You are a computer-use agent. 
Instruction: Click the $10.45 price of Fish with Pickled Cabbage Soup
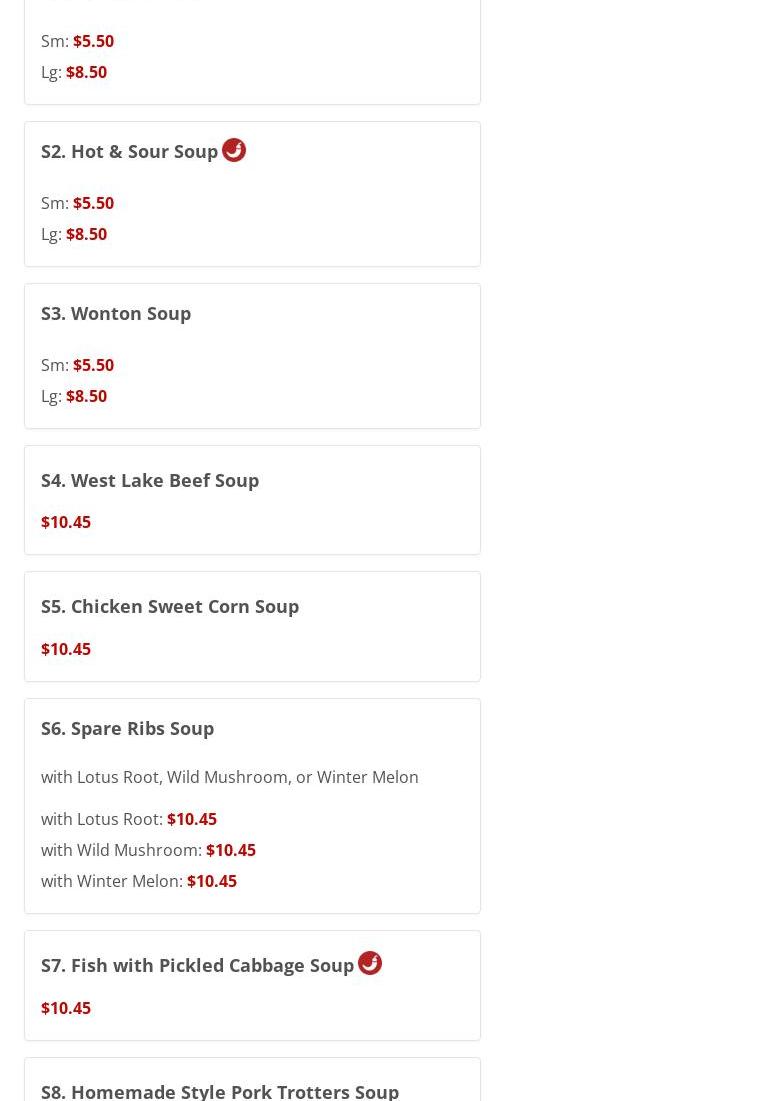66,1008
